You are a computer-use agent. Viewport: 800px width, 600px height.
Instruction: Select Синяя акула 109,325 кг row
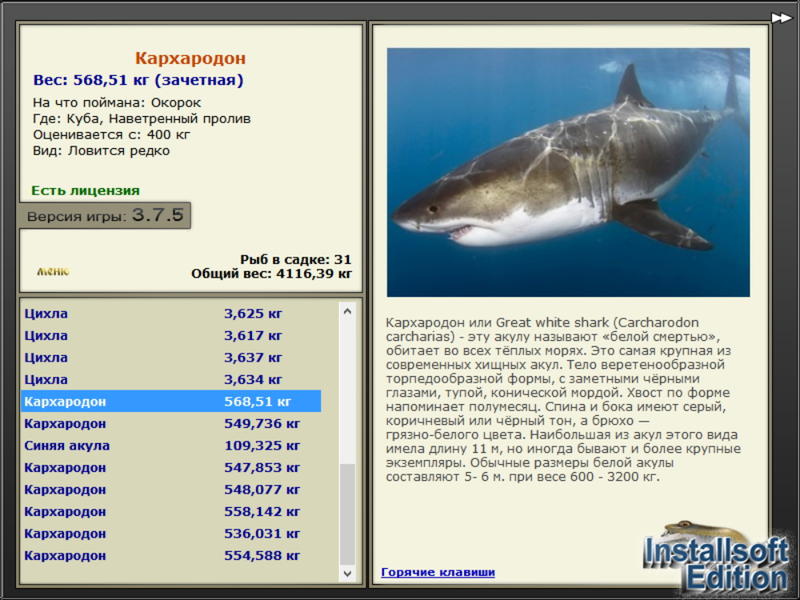click(x=171, y=445)
